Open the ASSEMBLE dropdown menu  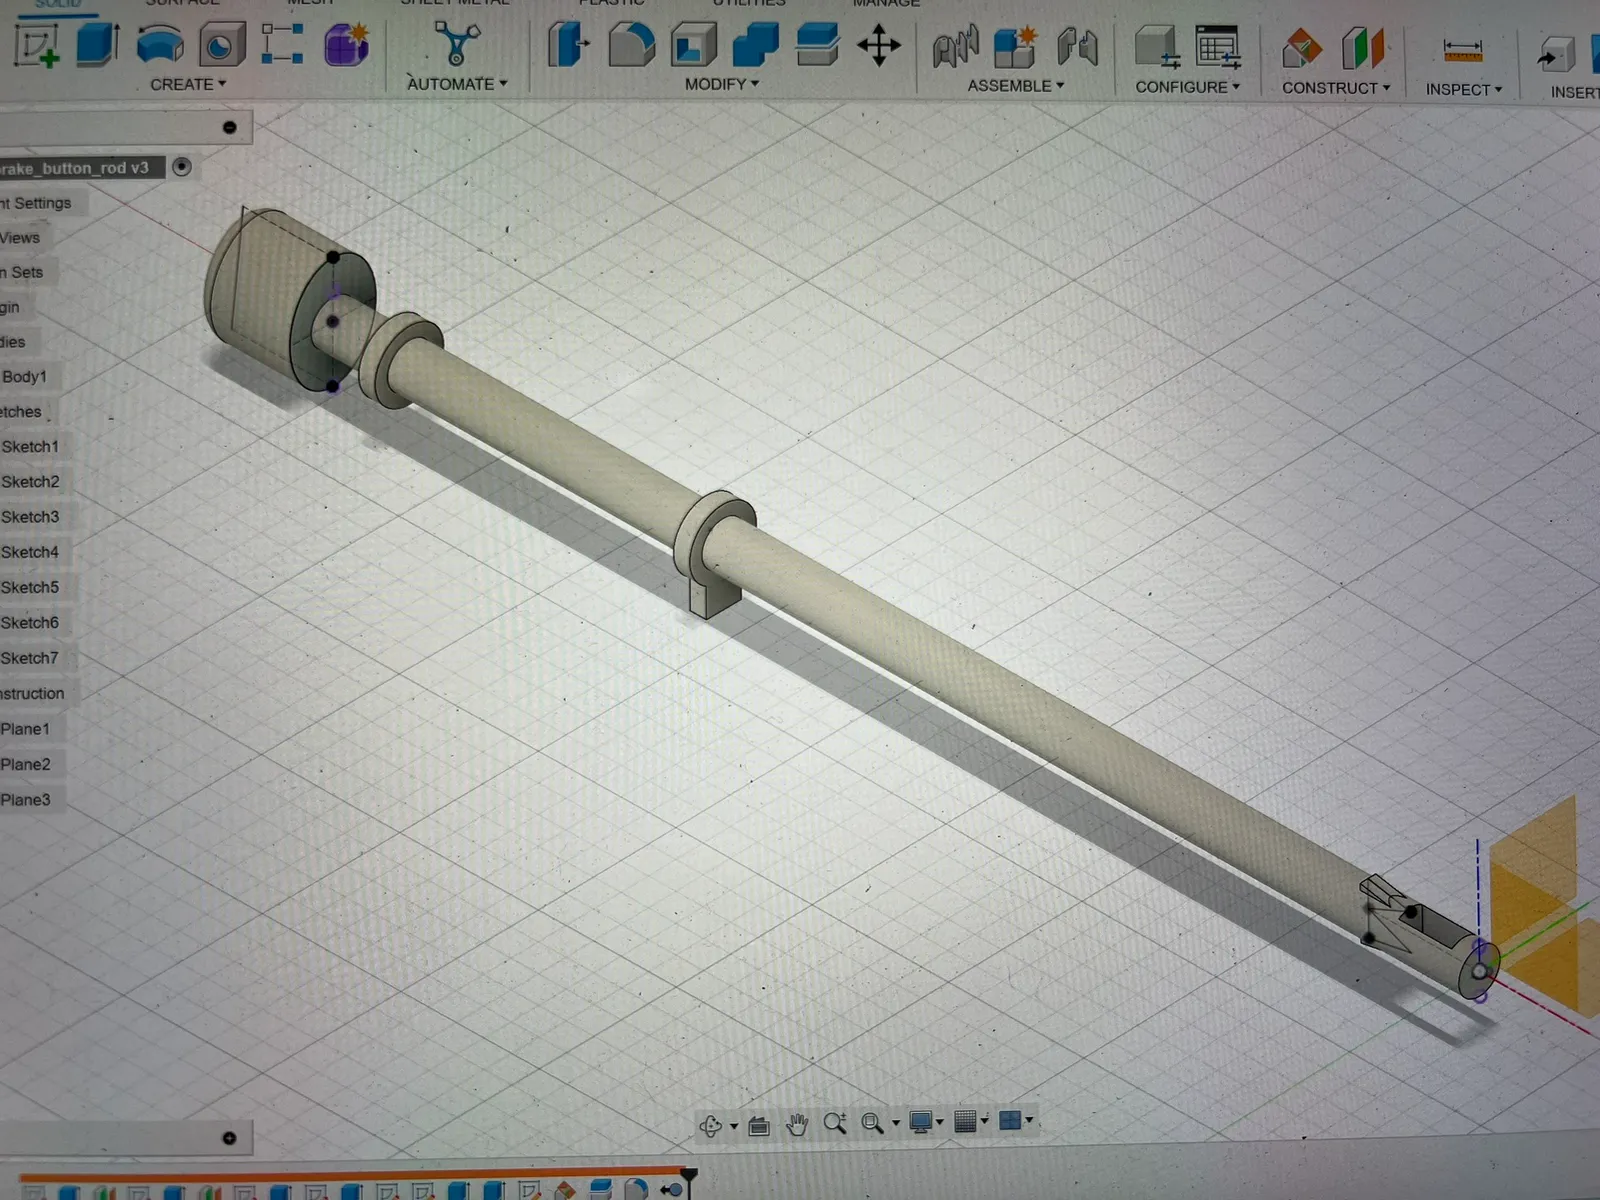[1016, 86]
